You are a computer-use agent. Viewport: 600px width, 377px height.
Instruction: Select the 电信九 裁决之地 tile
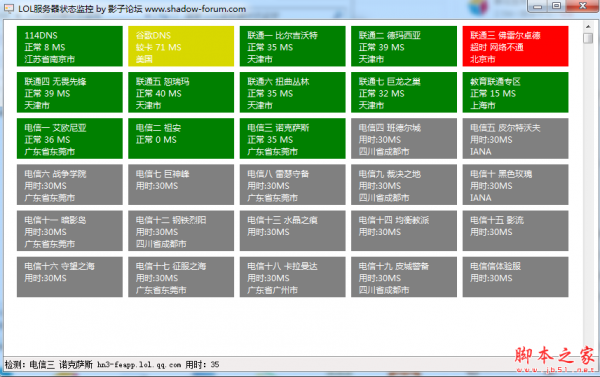(x=404, y=184)
